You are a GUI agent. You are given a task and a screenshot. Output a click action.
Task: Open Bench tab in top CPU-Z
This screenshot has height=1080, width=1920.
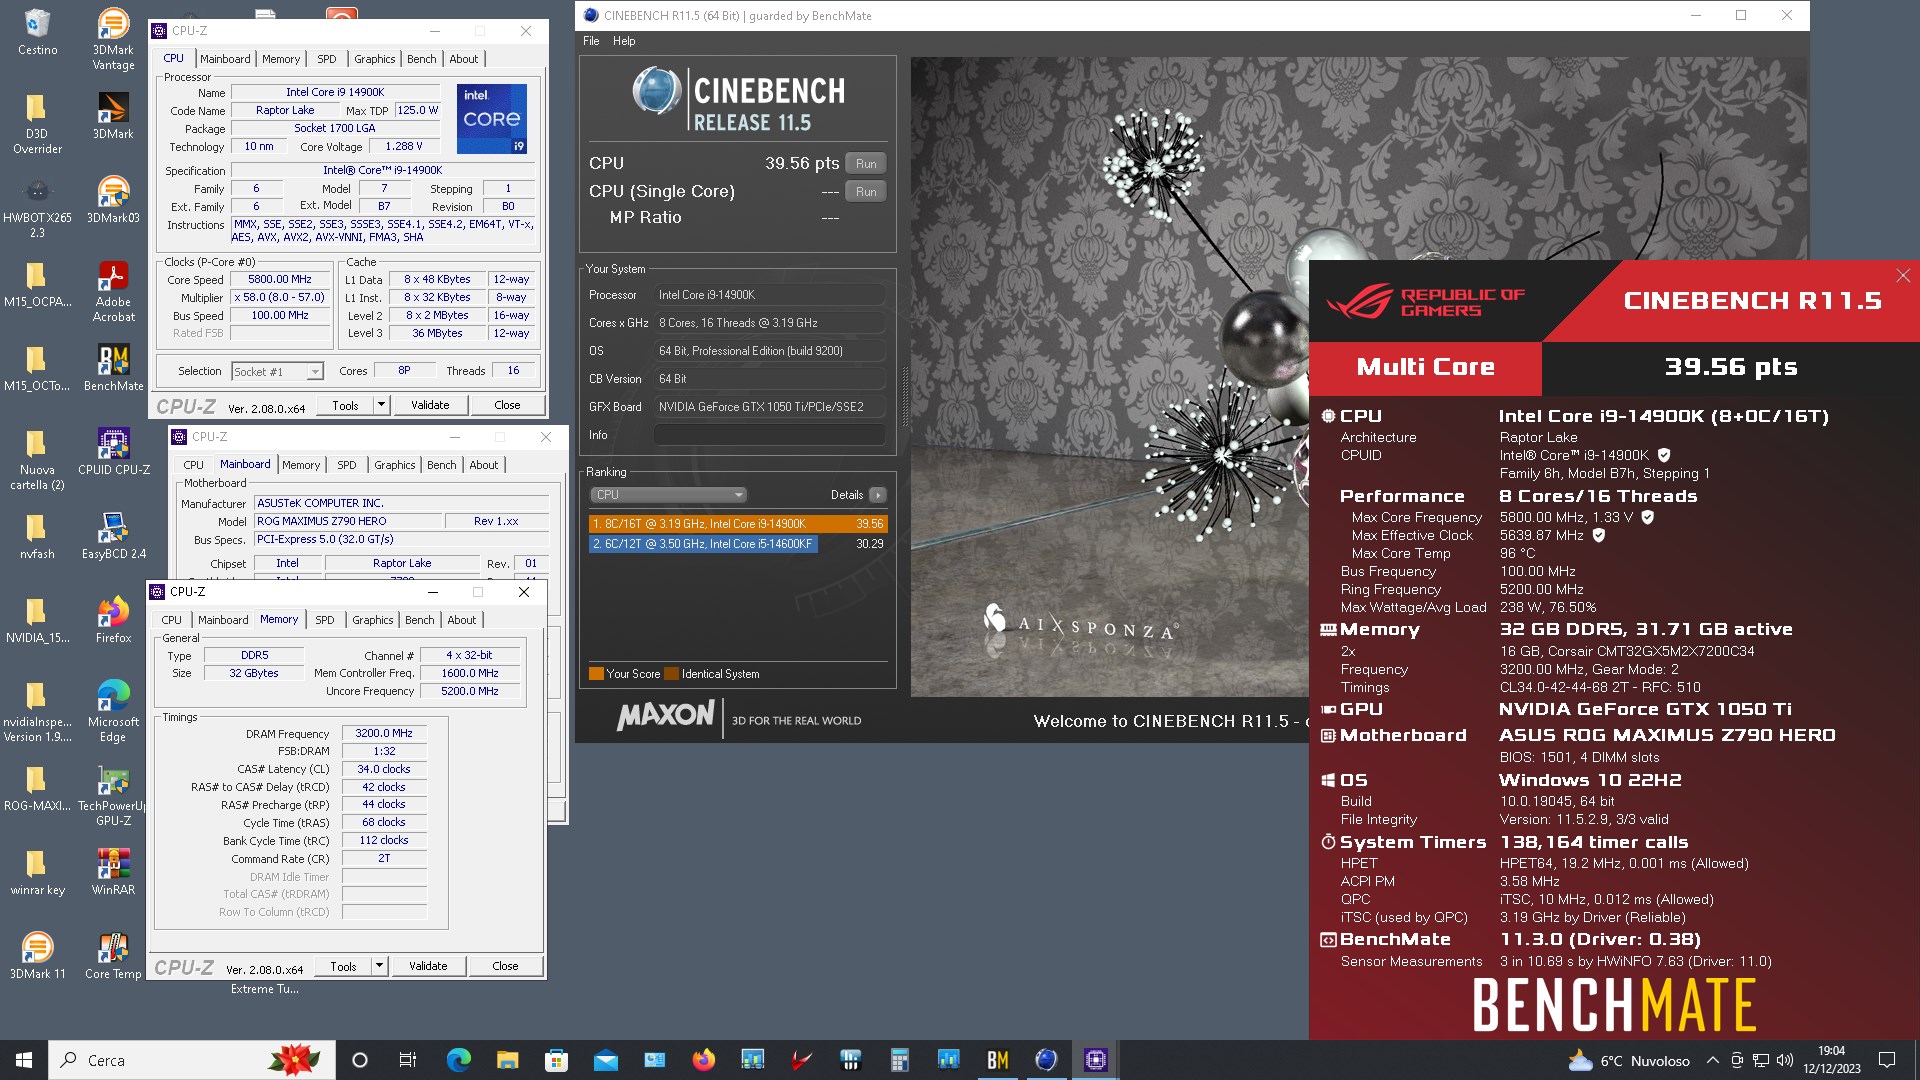(422, 59)
